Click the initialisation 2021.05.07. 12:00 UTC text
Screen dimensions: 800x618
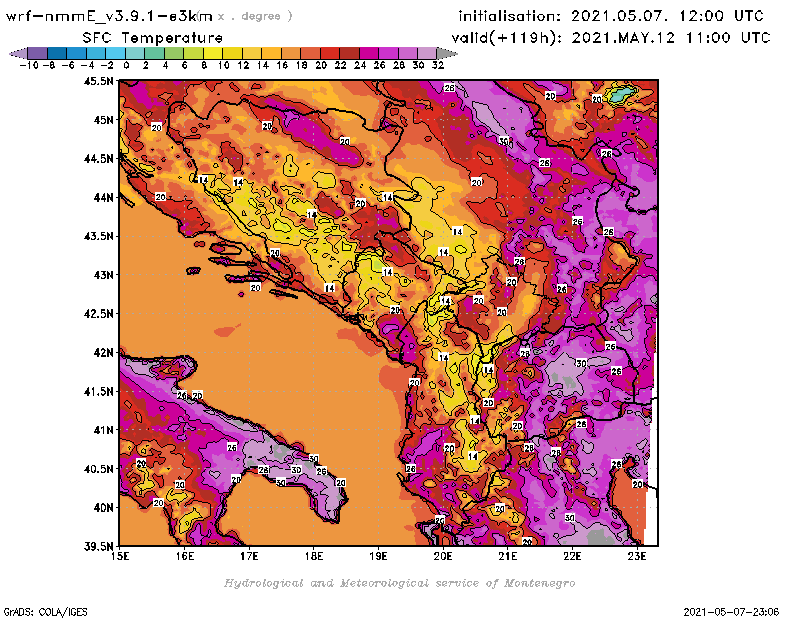611,16
